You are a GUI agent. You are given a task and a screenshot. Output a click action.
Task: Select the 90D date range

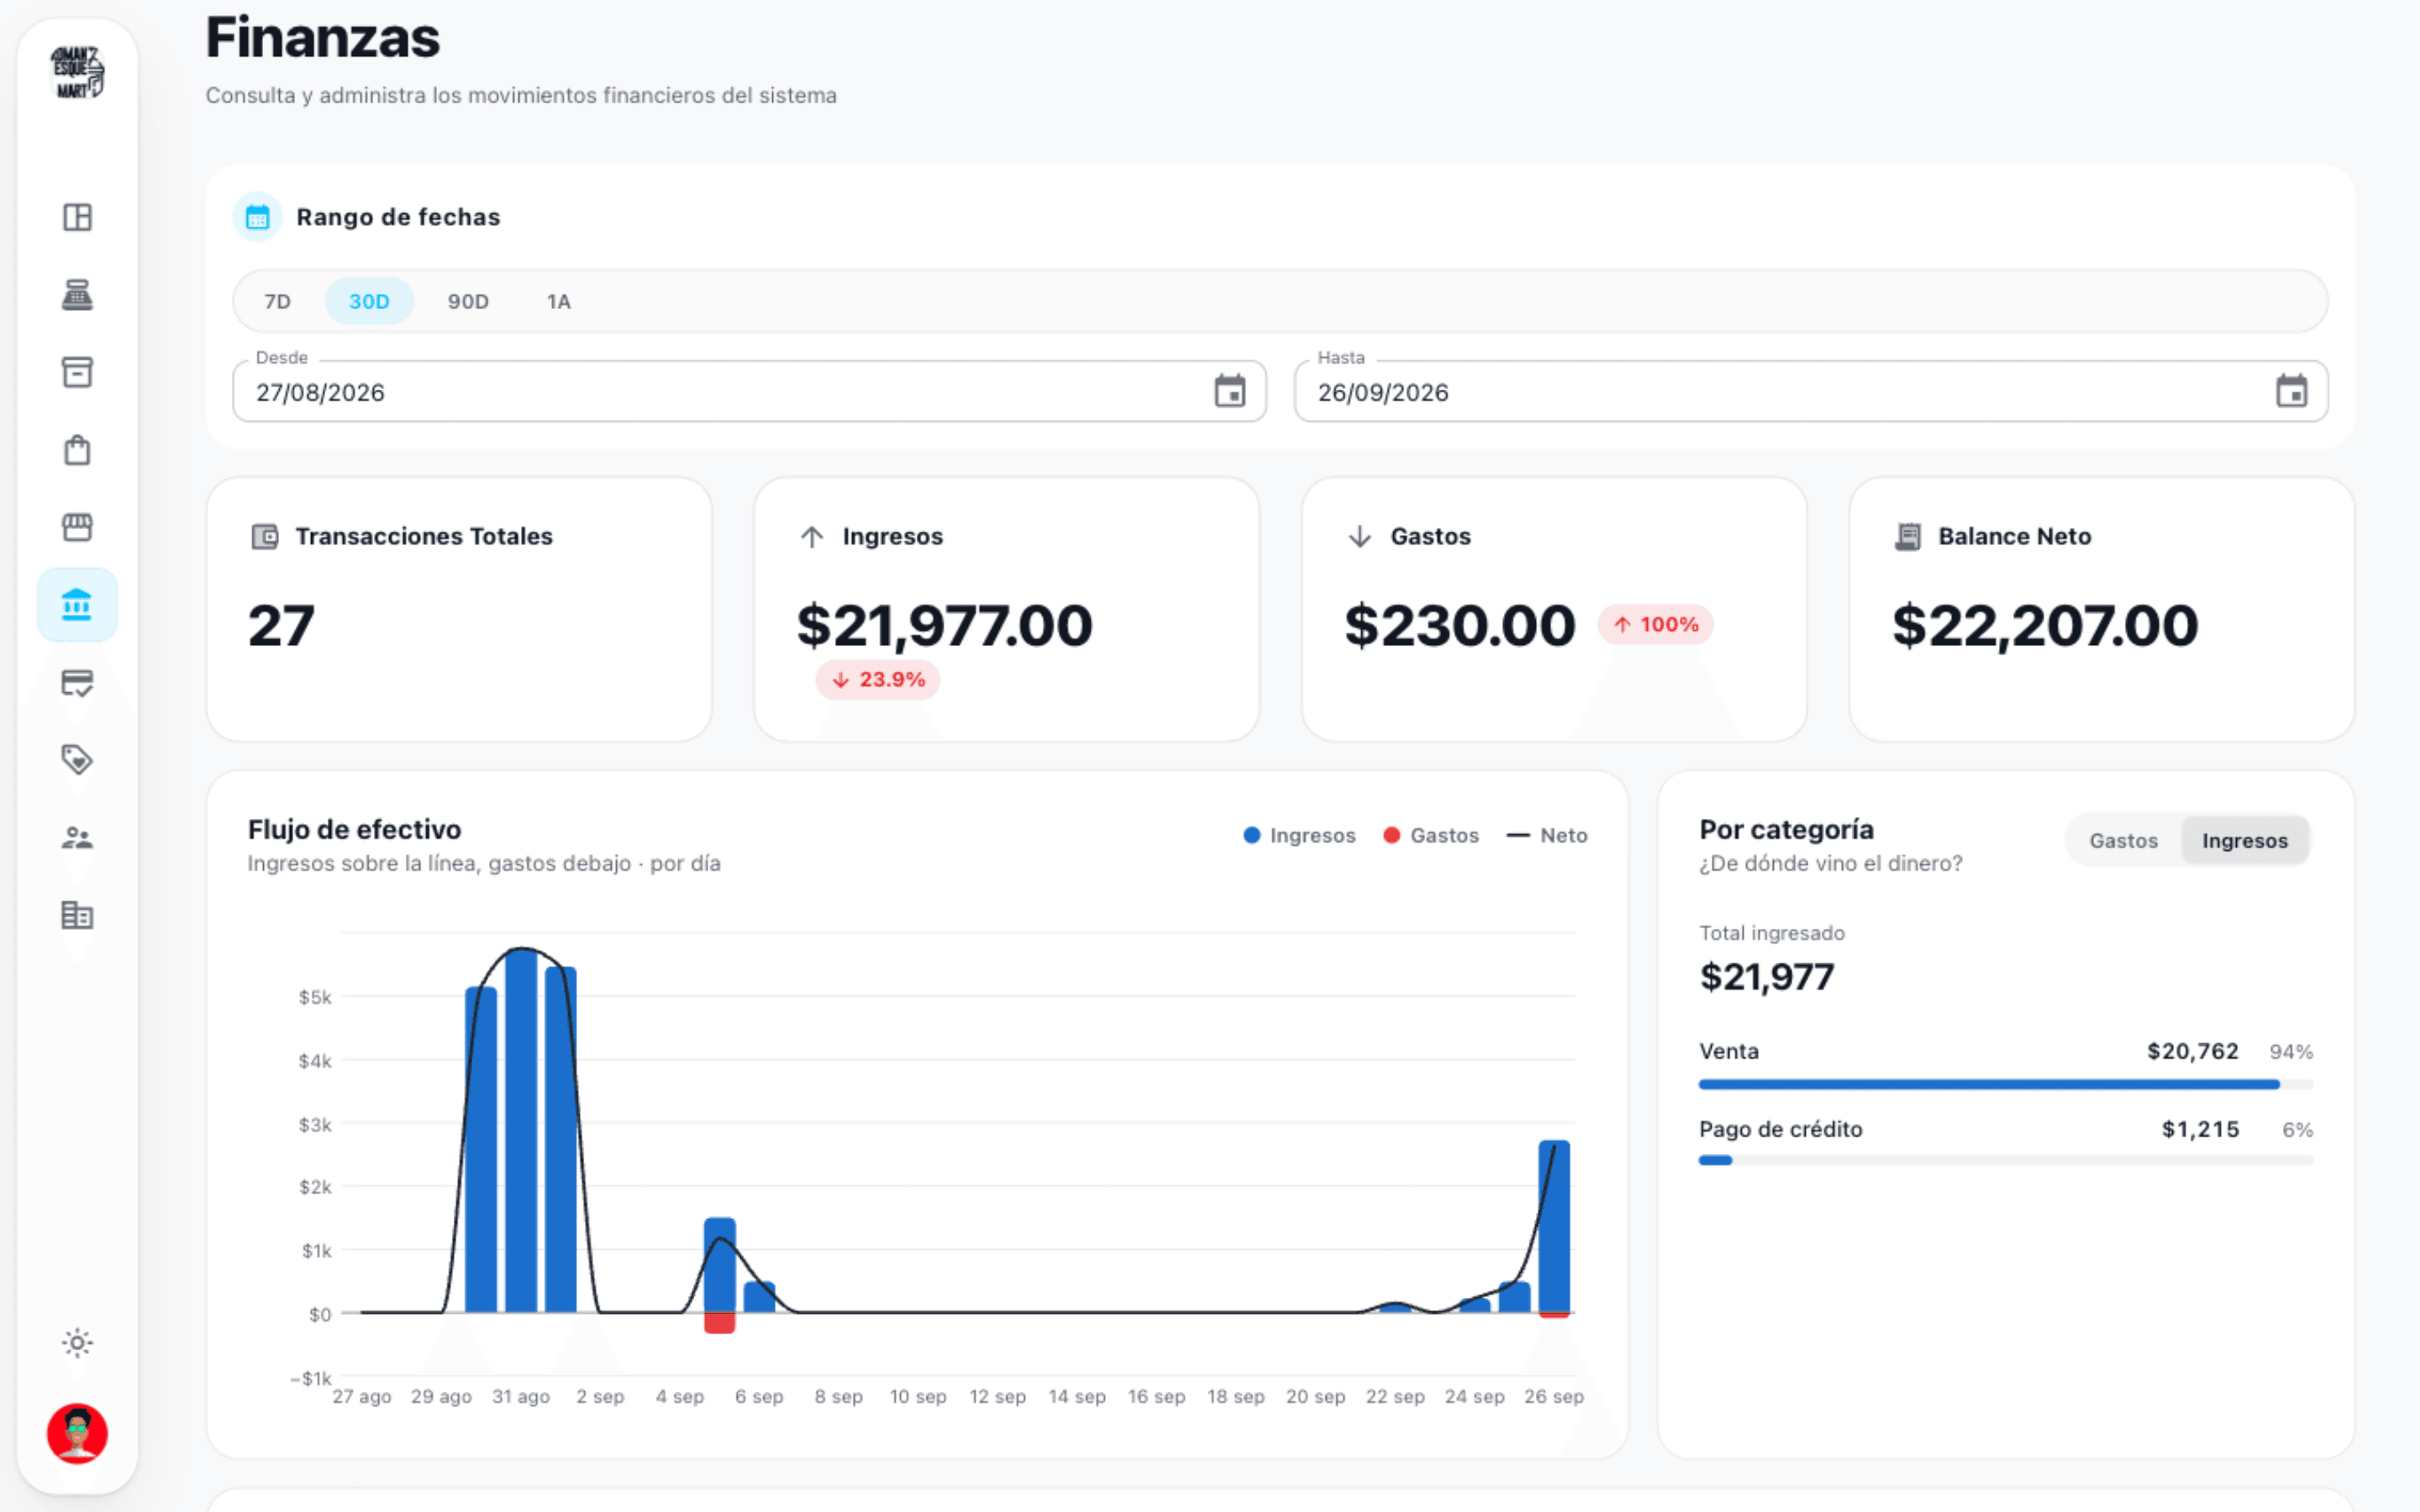click(x=468, y=301)
